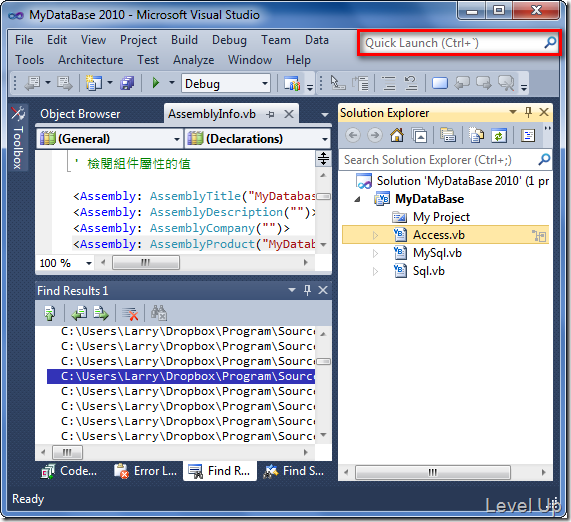Viewport: 571px width, 522px height.
Task: Click Solution Explorer horizontal scrollbar thumb
Action: [433, 472]
